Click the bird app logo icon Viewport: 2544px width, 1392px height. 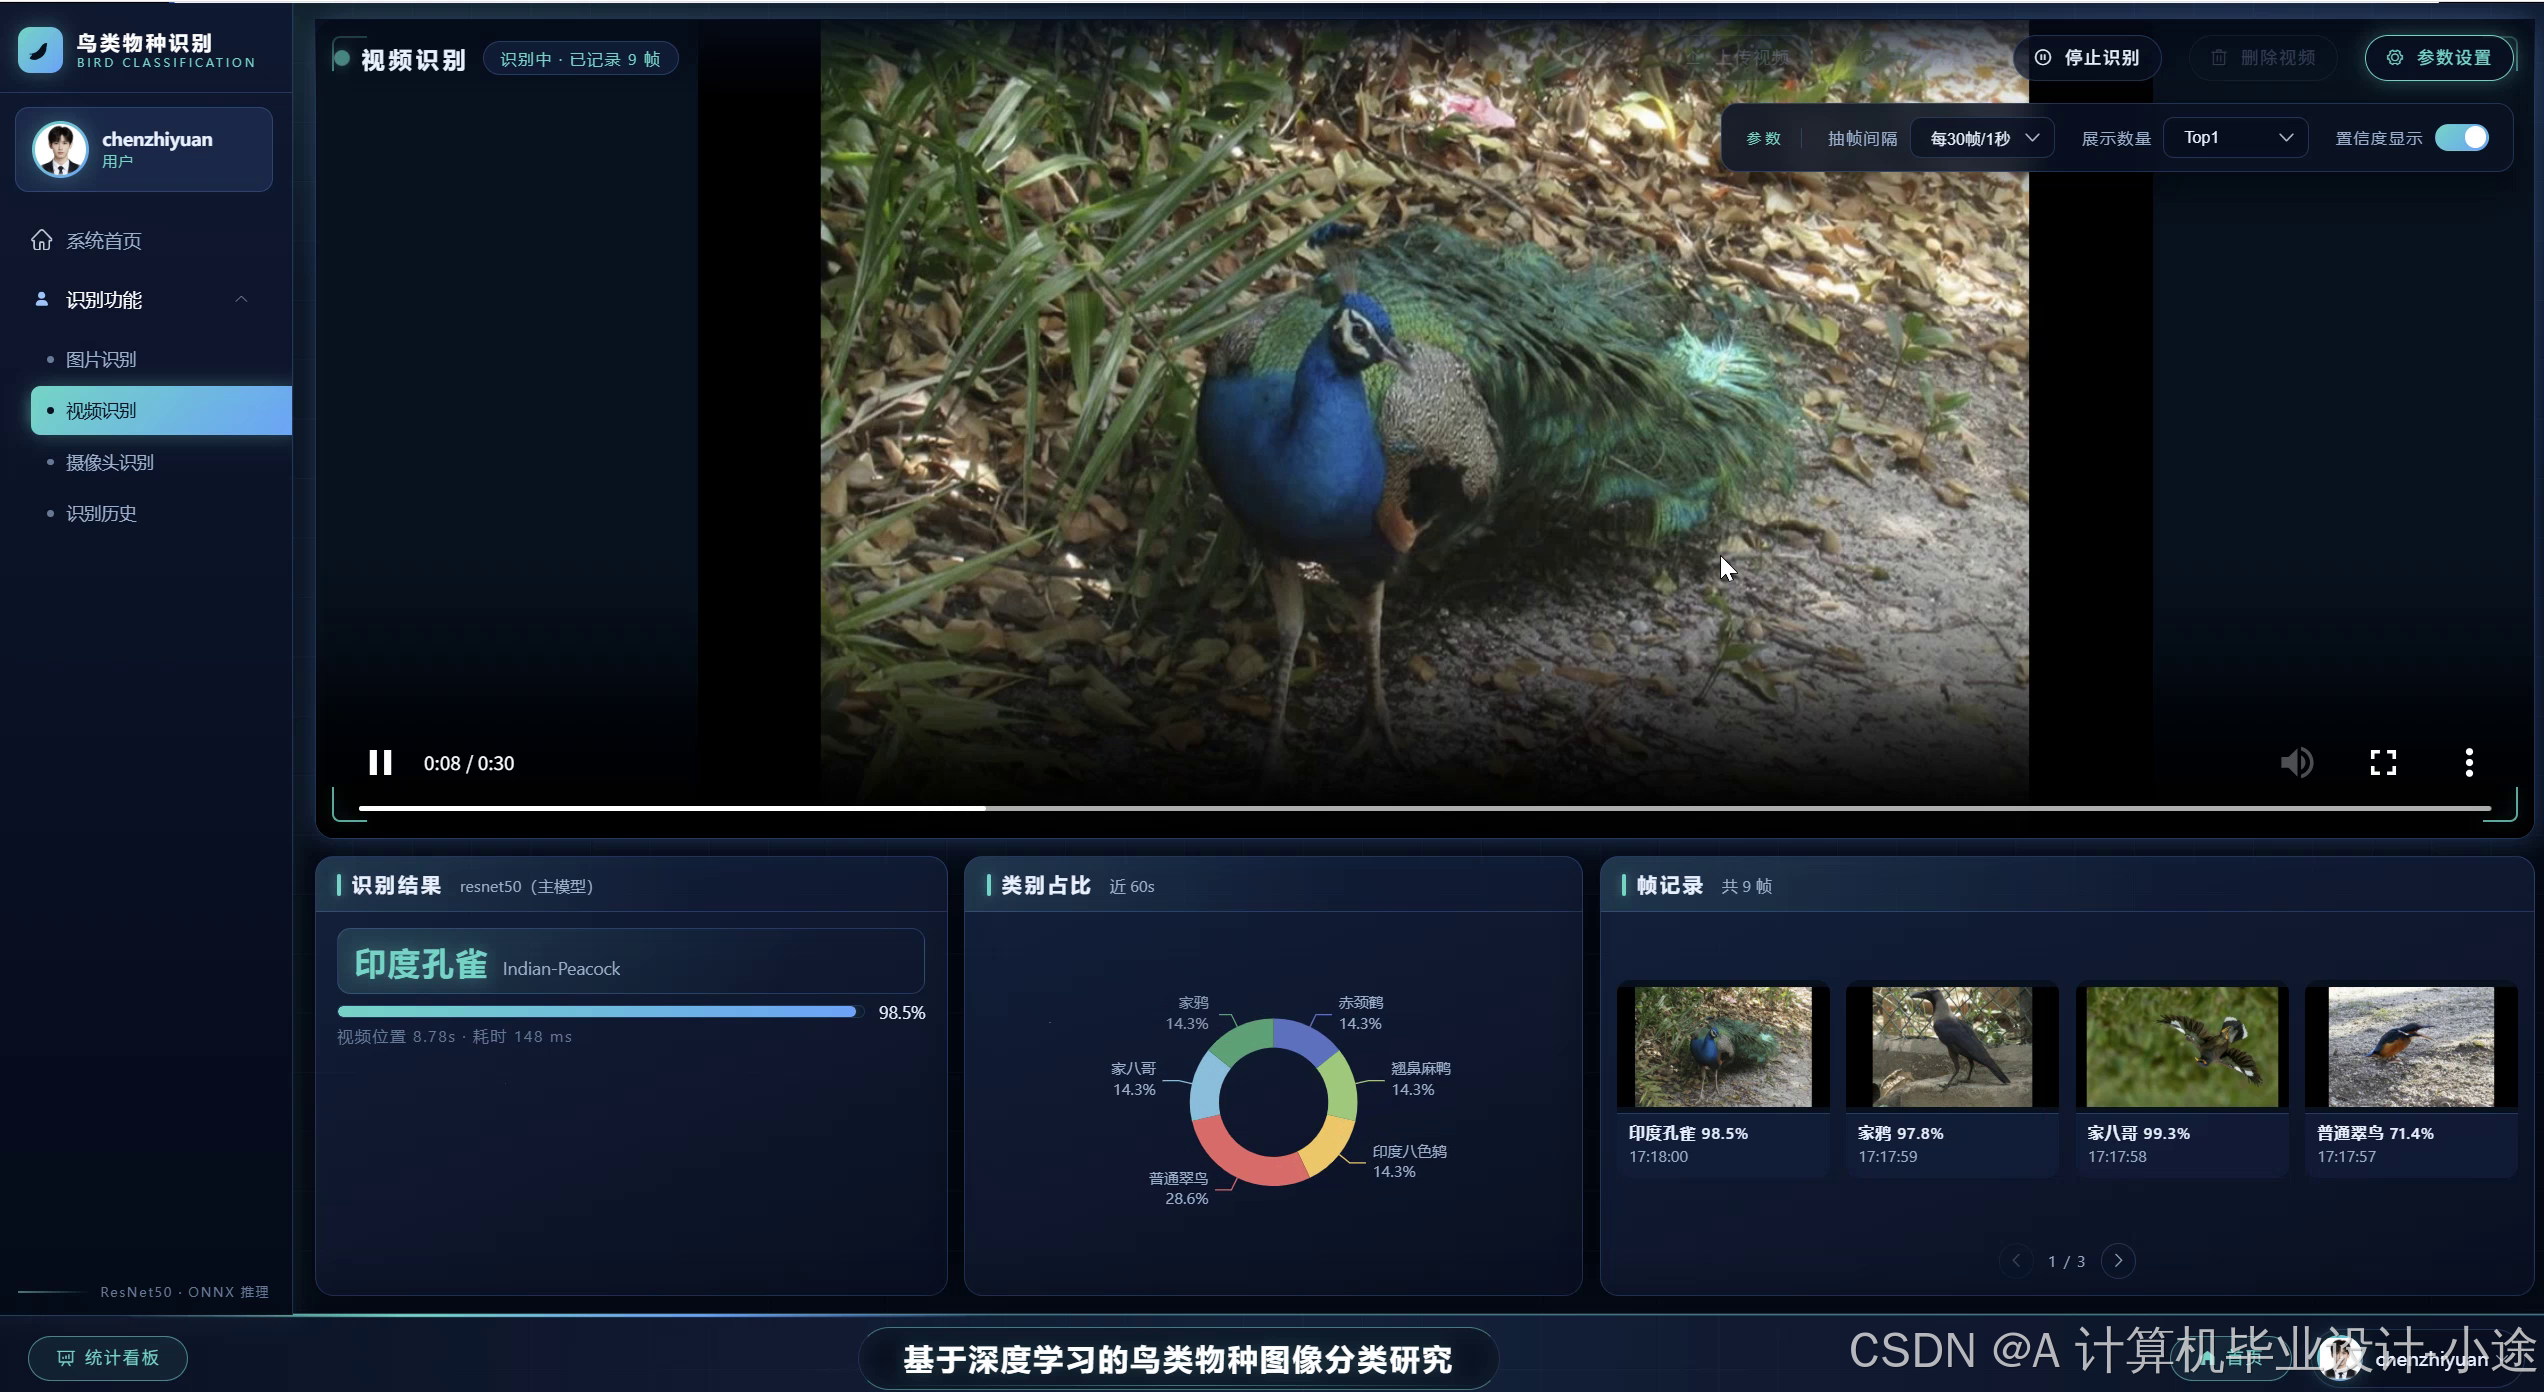(40, 50)
